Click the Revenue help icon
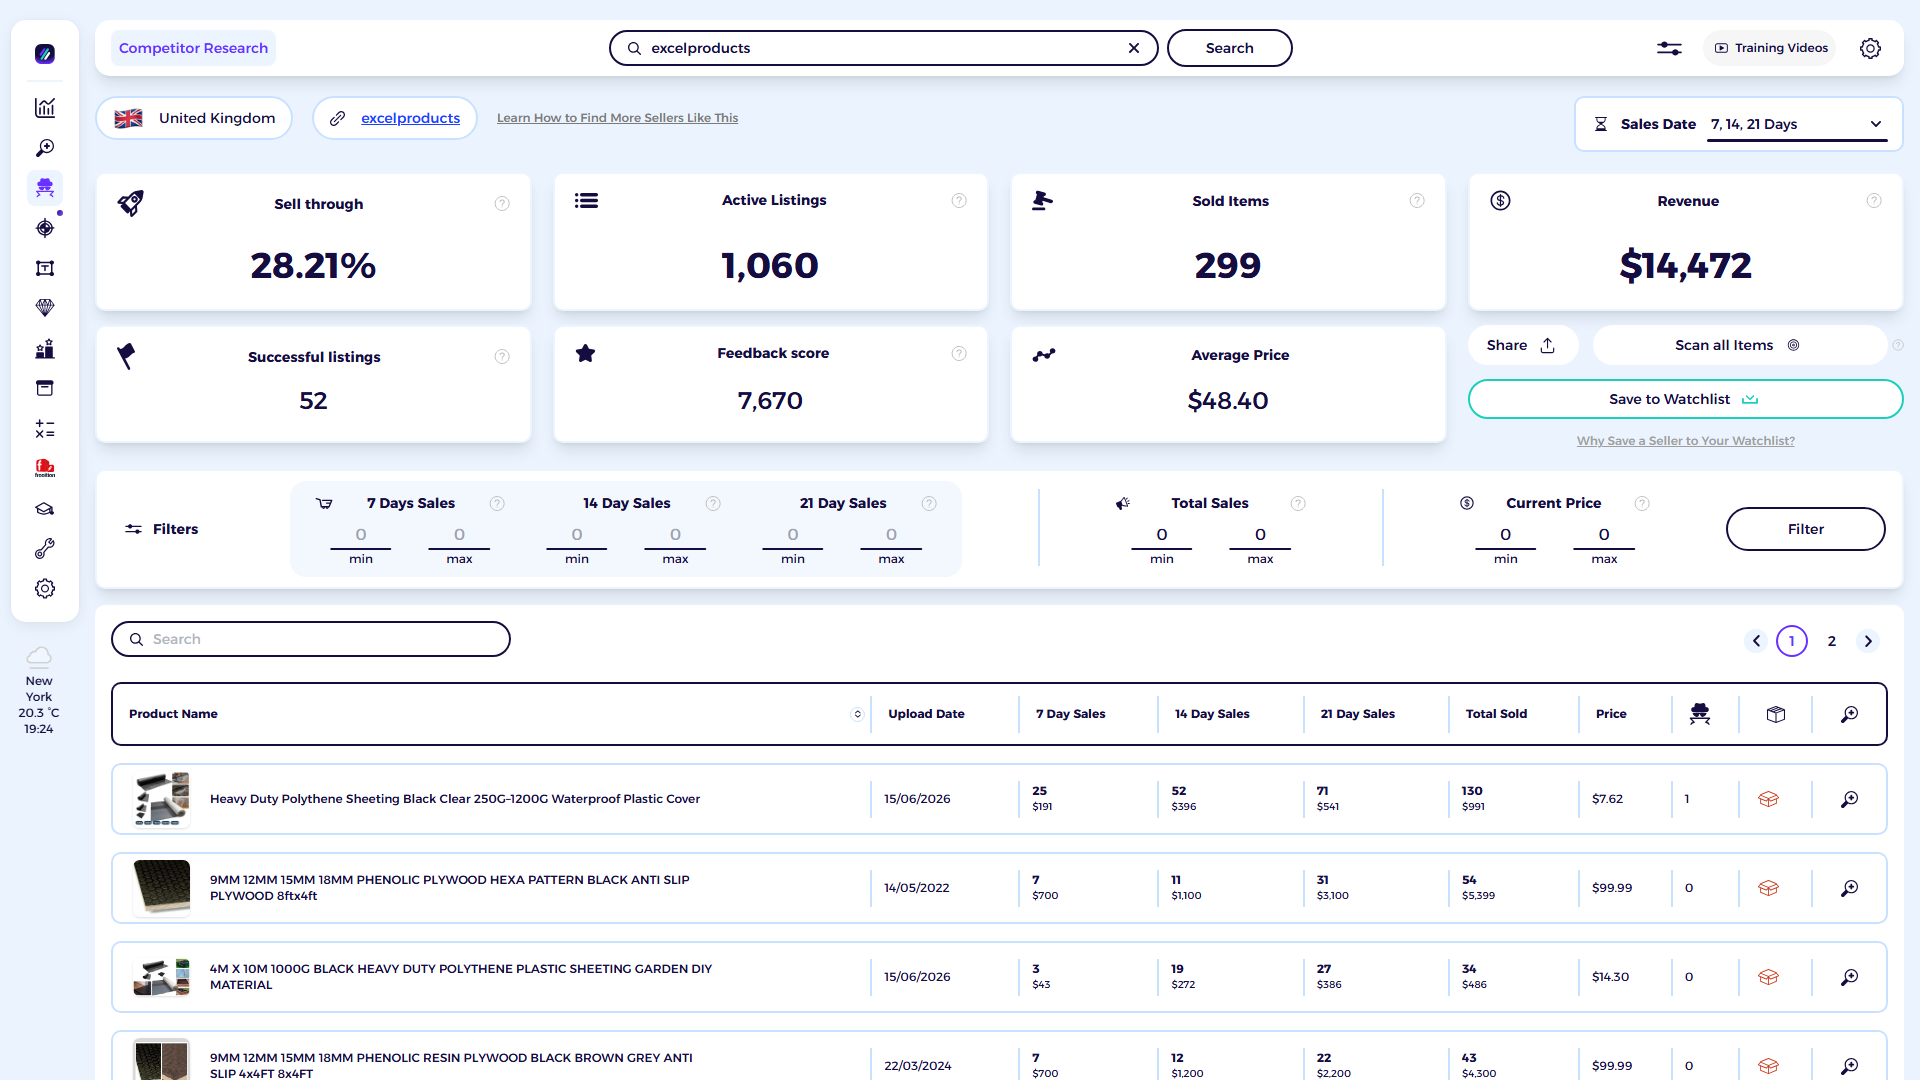Screen dimensions: 1920x1080 point(1874,201)
